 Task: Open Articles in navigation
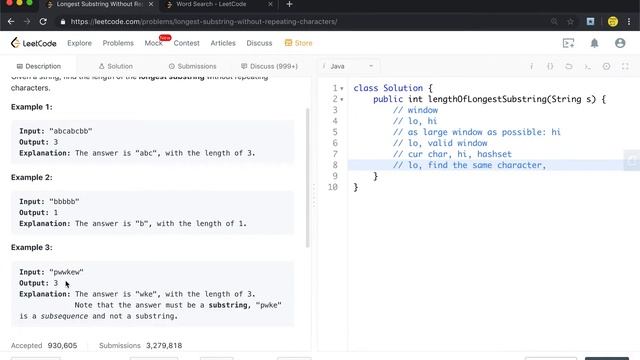[223, 43]
